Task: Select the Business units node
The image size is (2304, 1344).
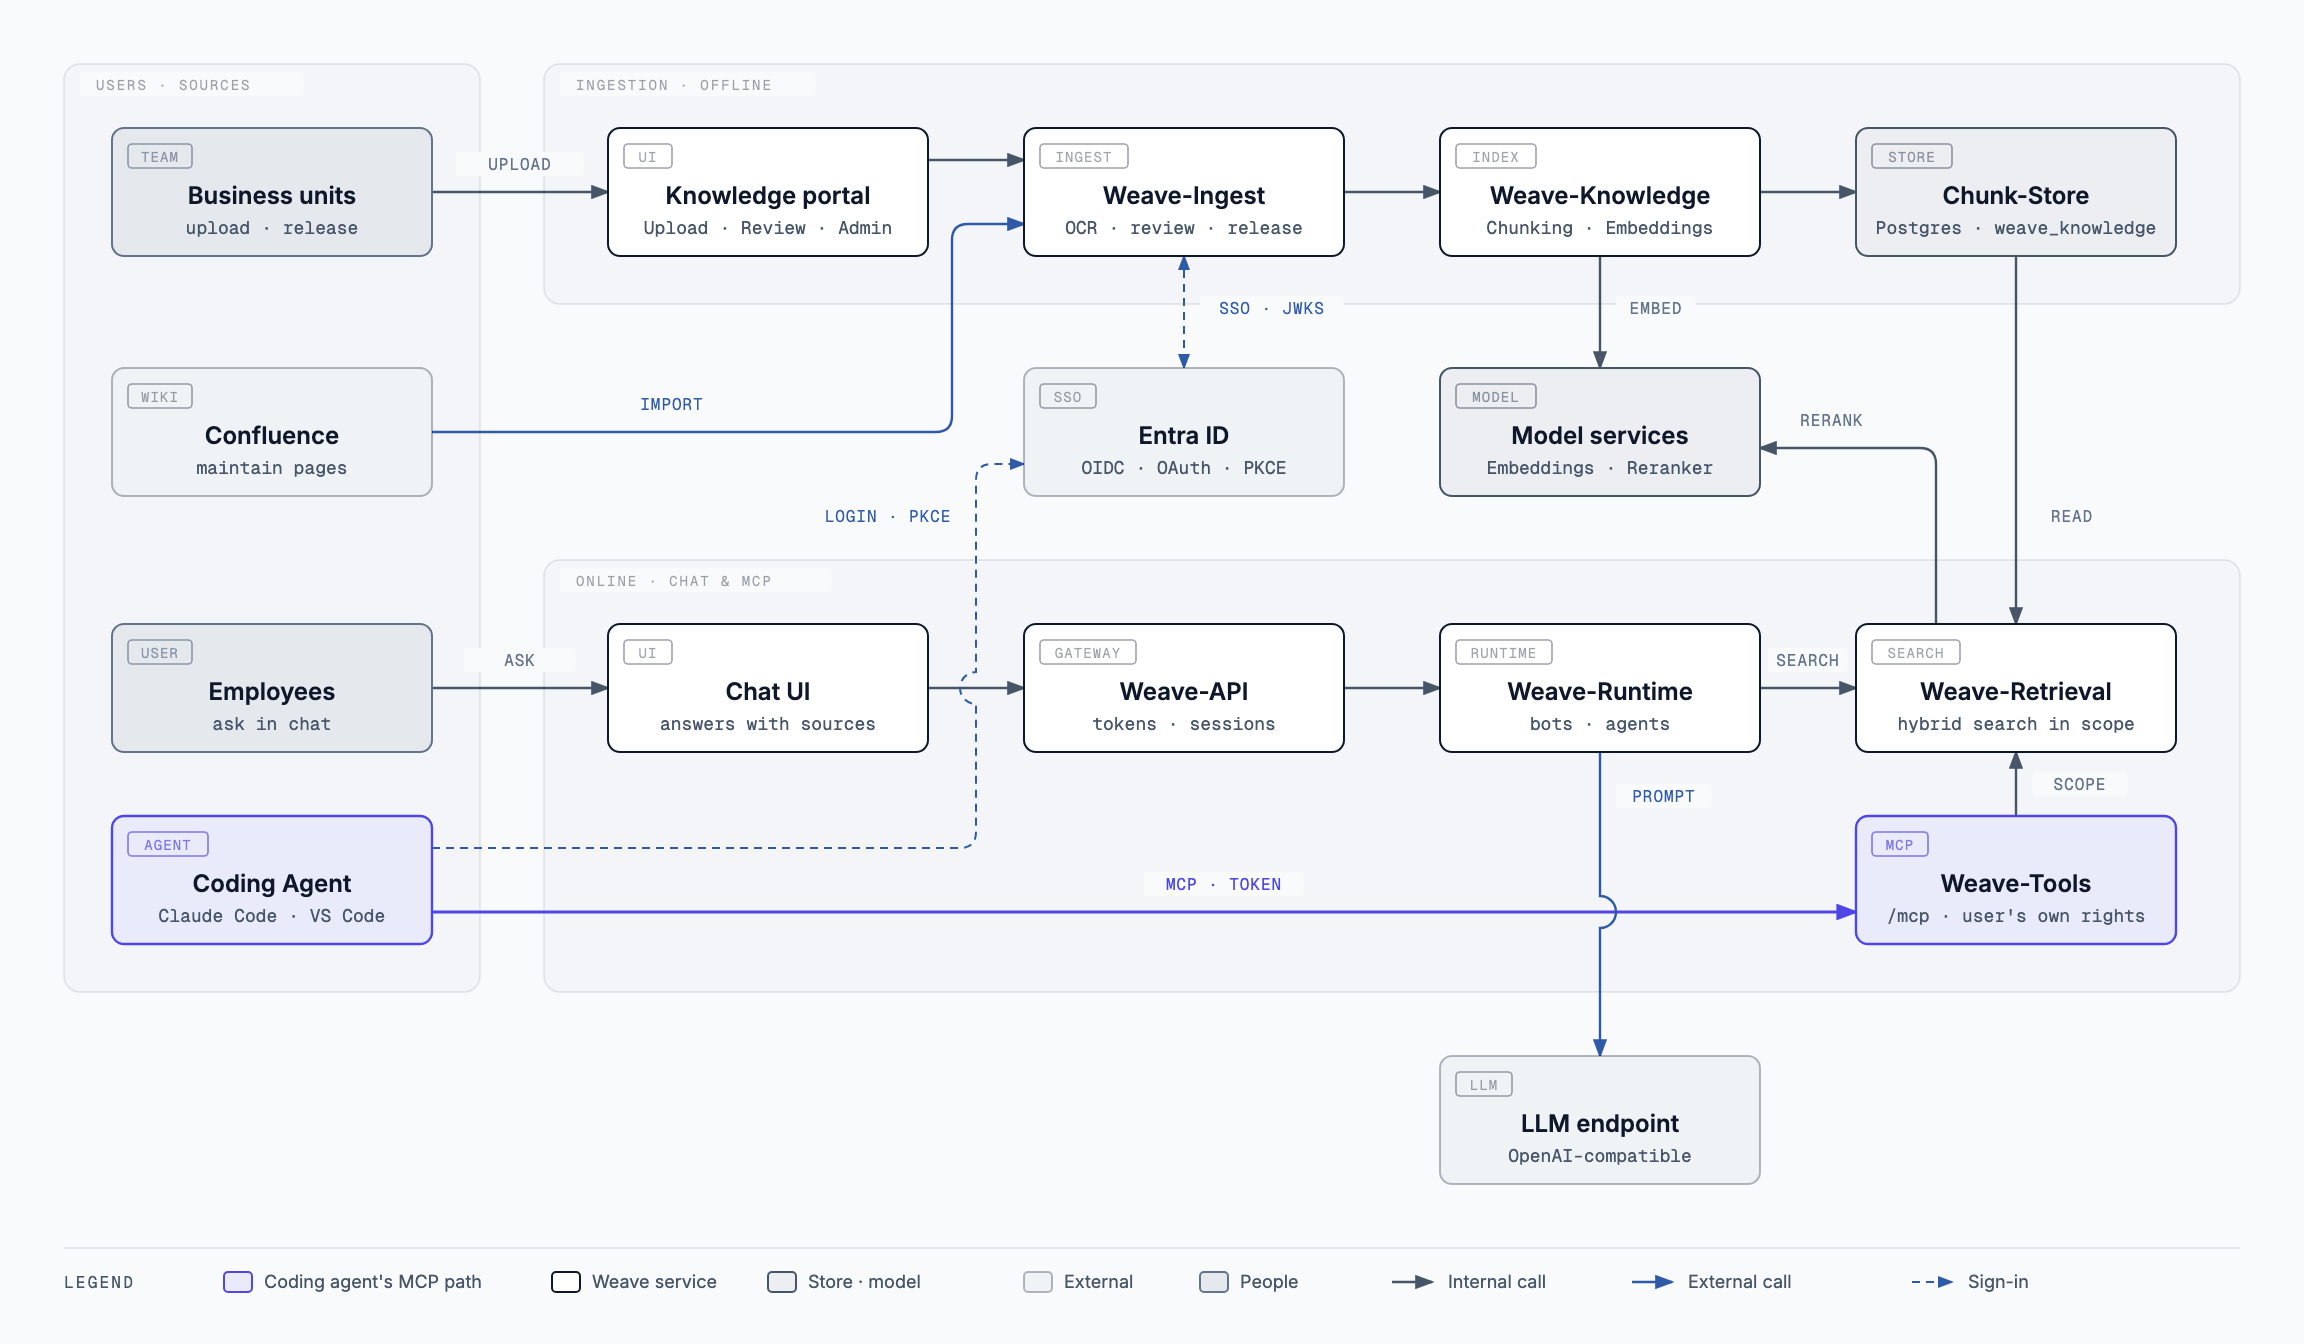Action: click(x=272, y=192)
